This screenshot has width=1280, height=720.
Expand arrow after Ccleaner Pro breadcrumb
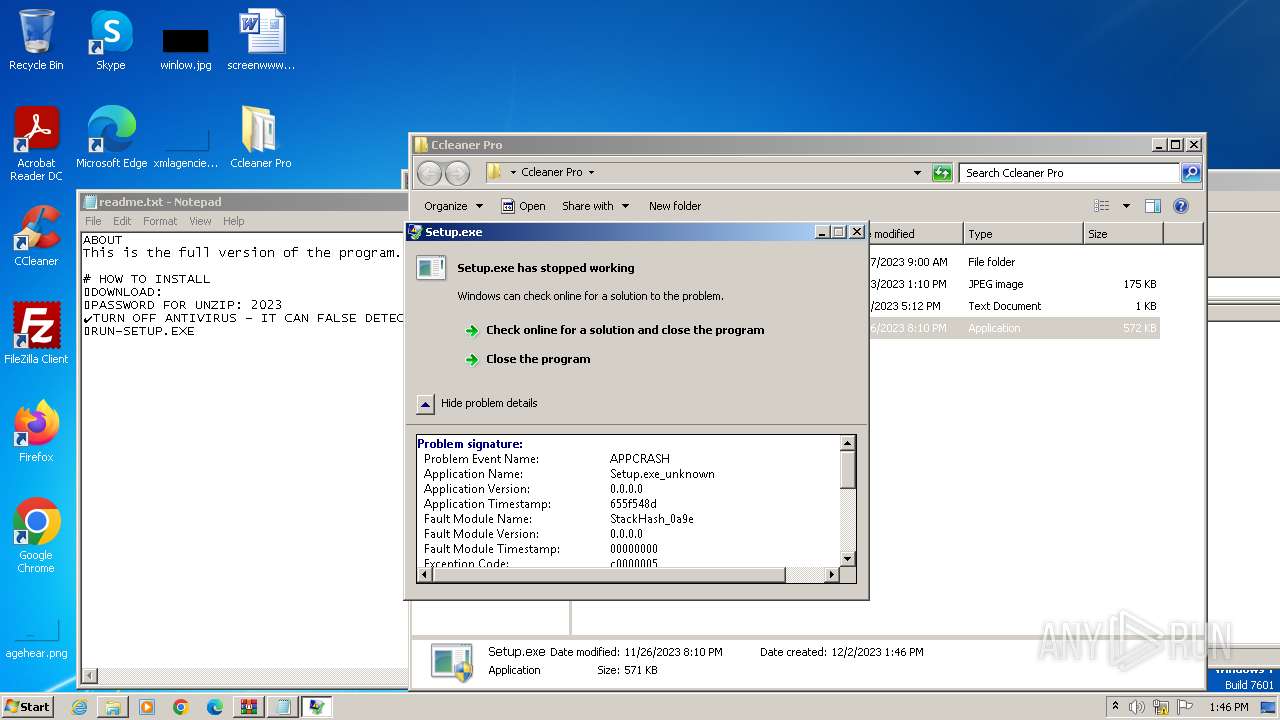591,173
